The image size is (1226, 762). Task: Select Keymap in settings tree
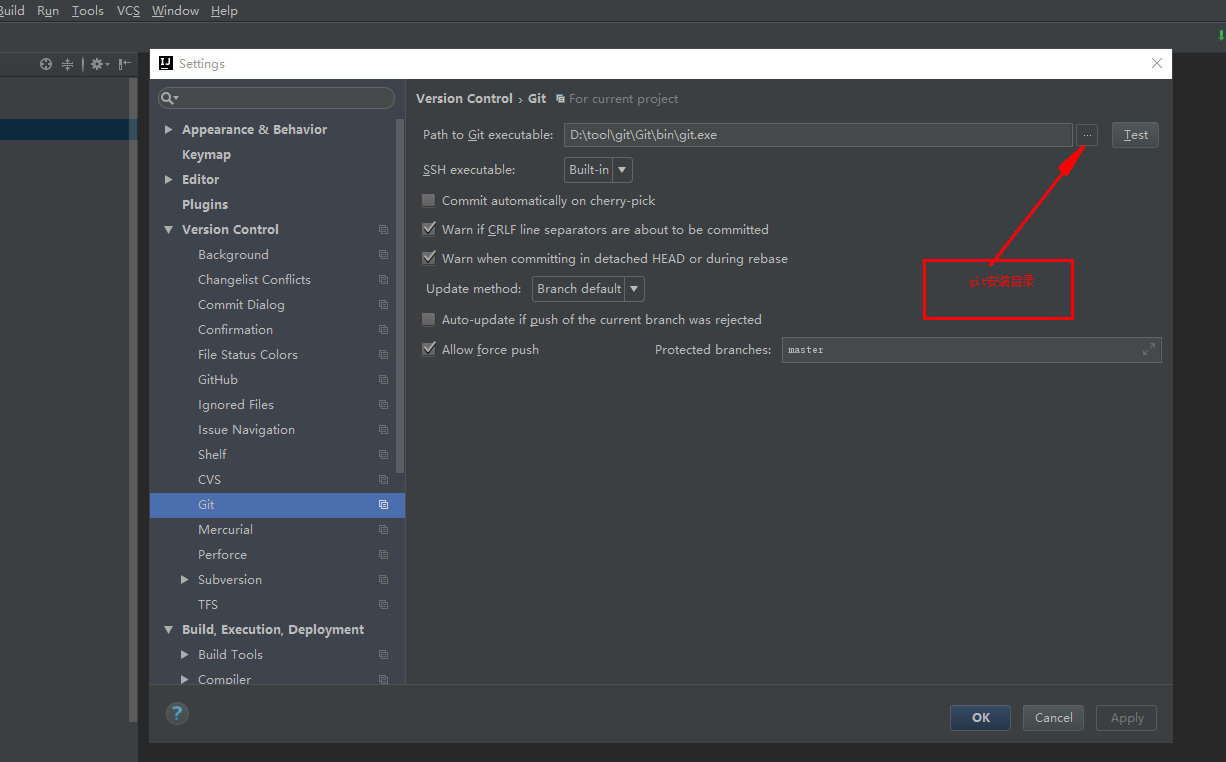tap(206, 155)
